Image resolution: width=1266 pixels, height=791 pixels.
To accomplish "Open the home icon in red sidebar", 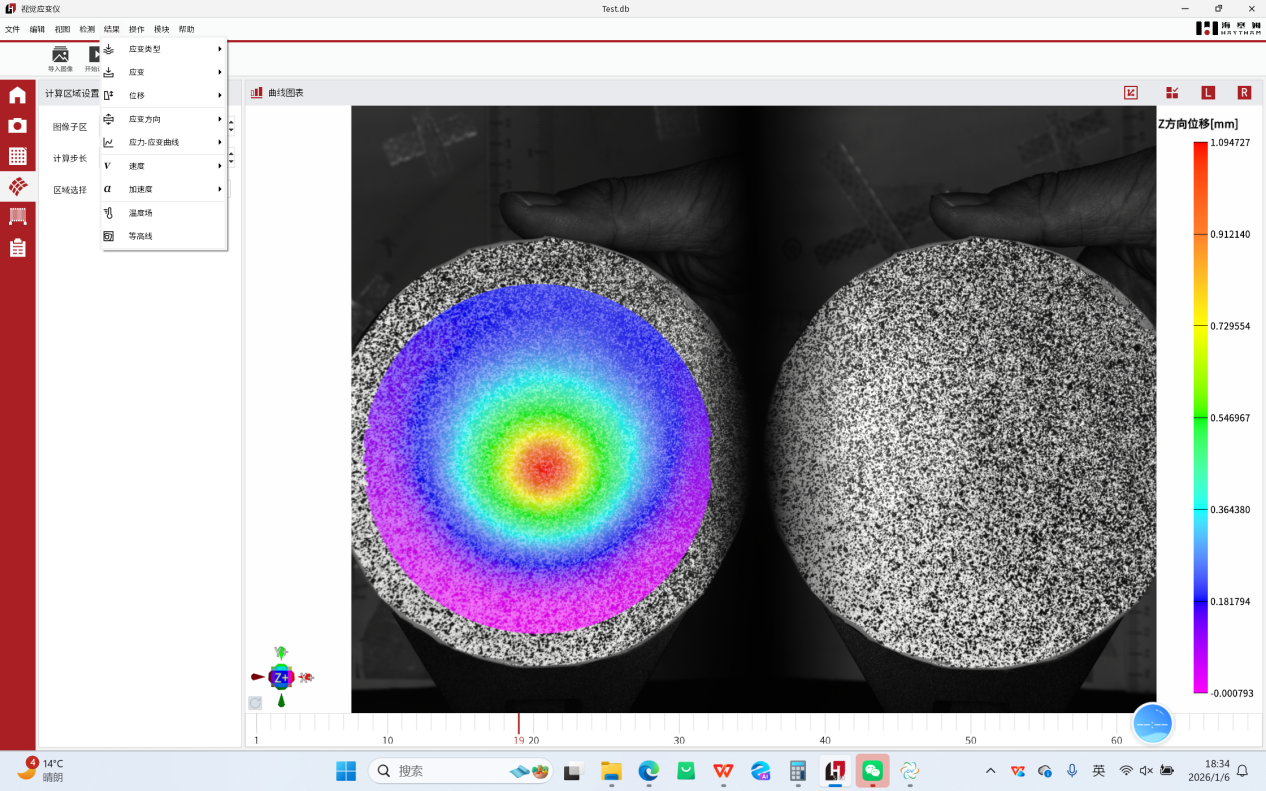I will click(17, 96).
